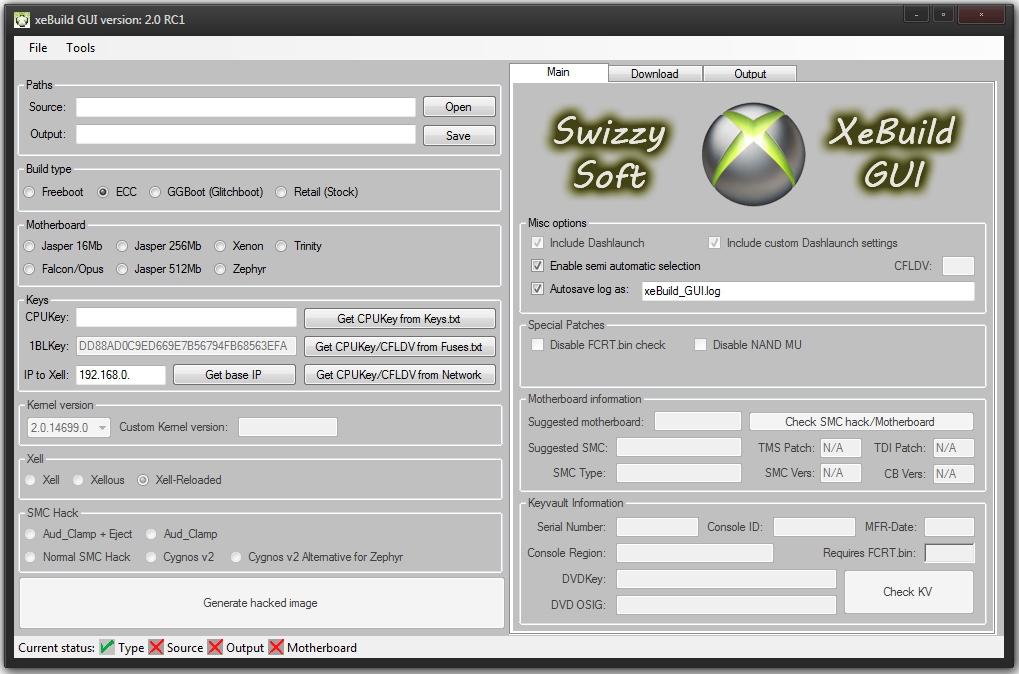Click the red Motherboard status X icon
The image size is (1019, 674).
pos(276,648)
